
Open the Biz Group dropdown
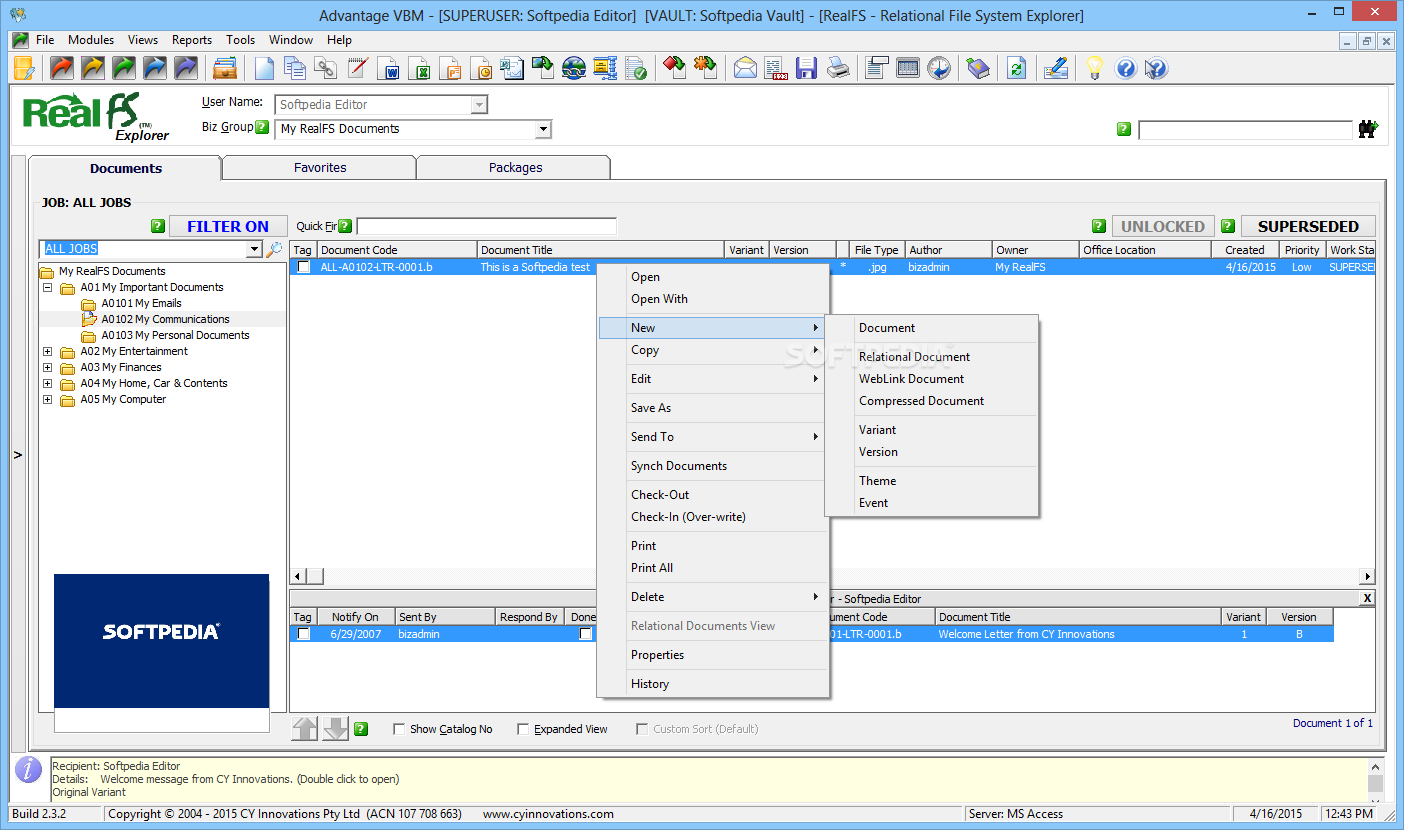coord(543,129)
